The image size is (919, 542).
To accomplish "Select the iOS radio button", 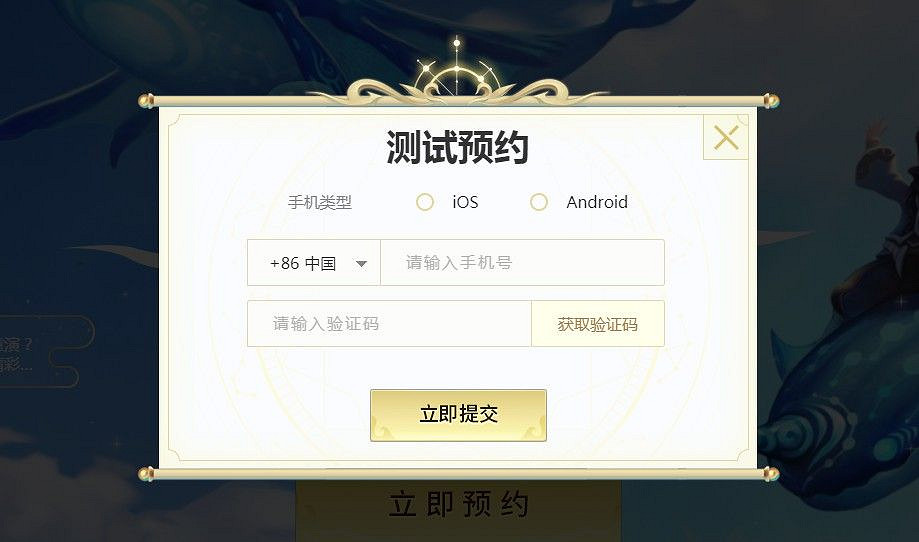I will (x=425, y=202).
